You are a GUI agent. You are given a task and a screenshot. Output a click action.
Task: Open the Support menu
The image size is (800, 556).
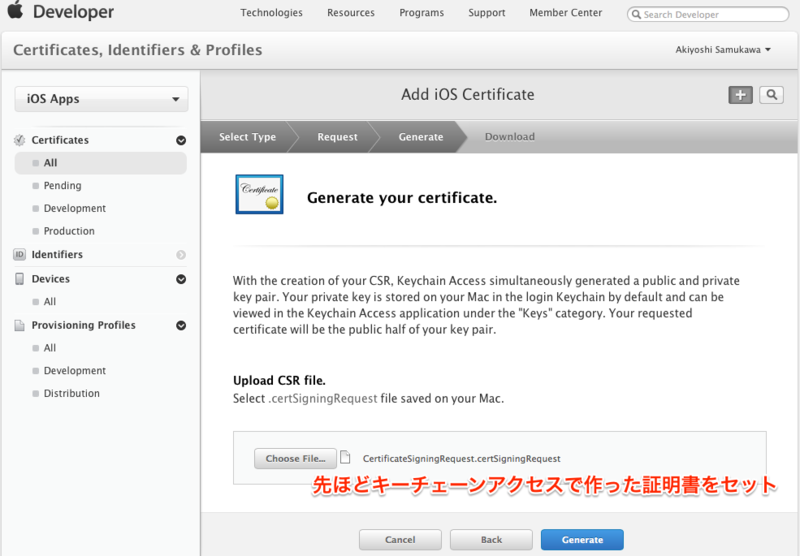tap(487, 13)
